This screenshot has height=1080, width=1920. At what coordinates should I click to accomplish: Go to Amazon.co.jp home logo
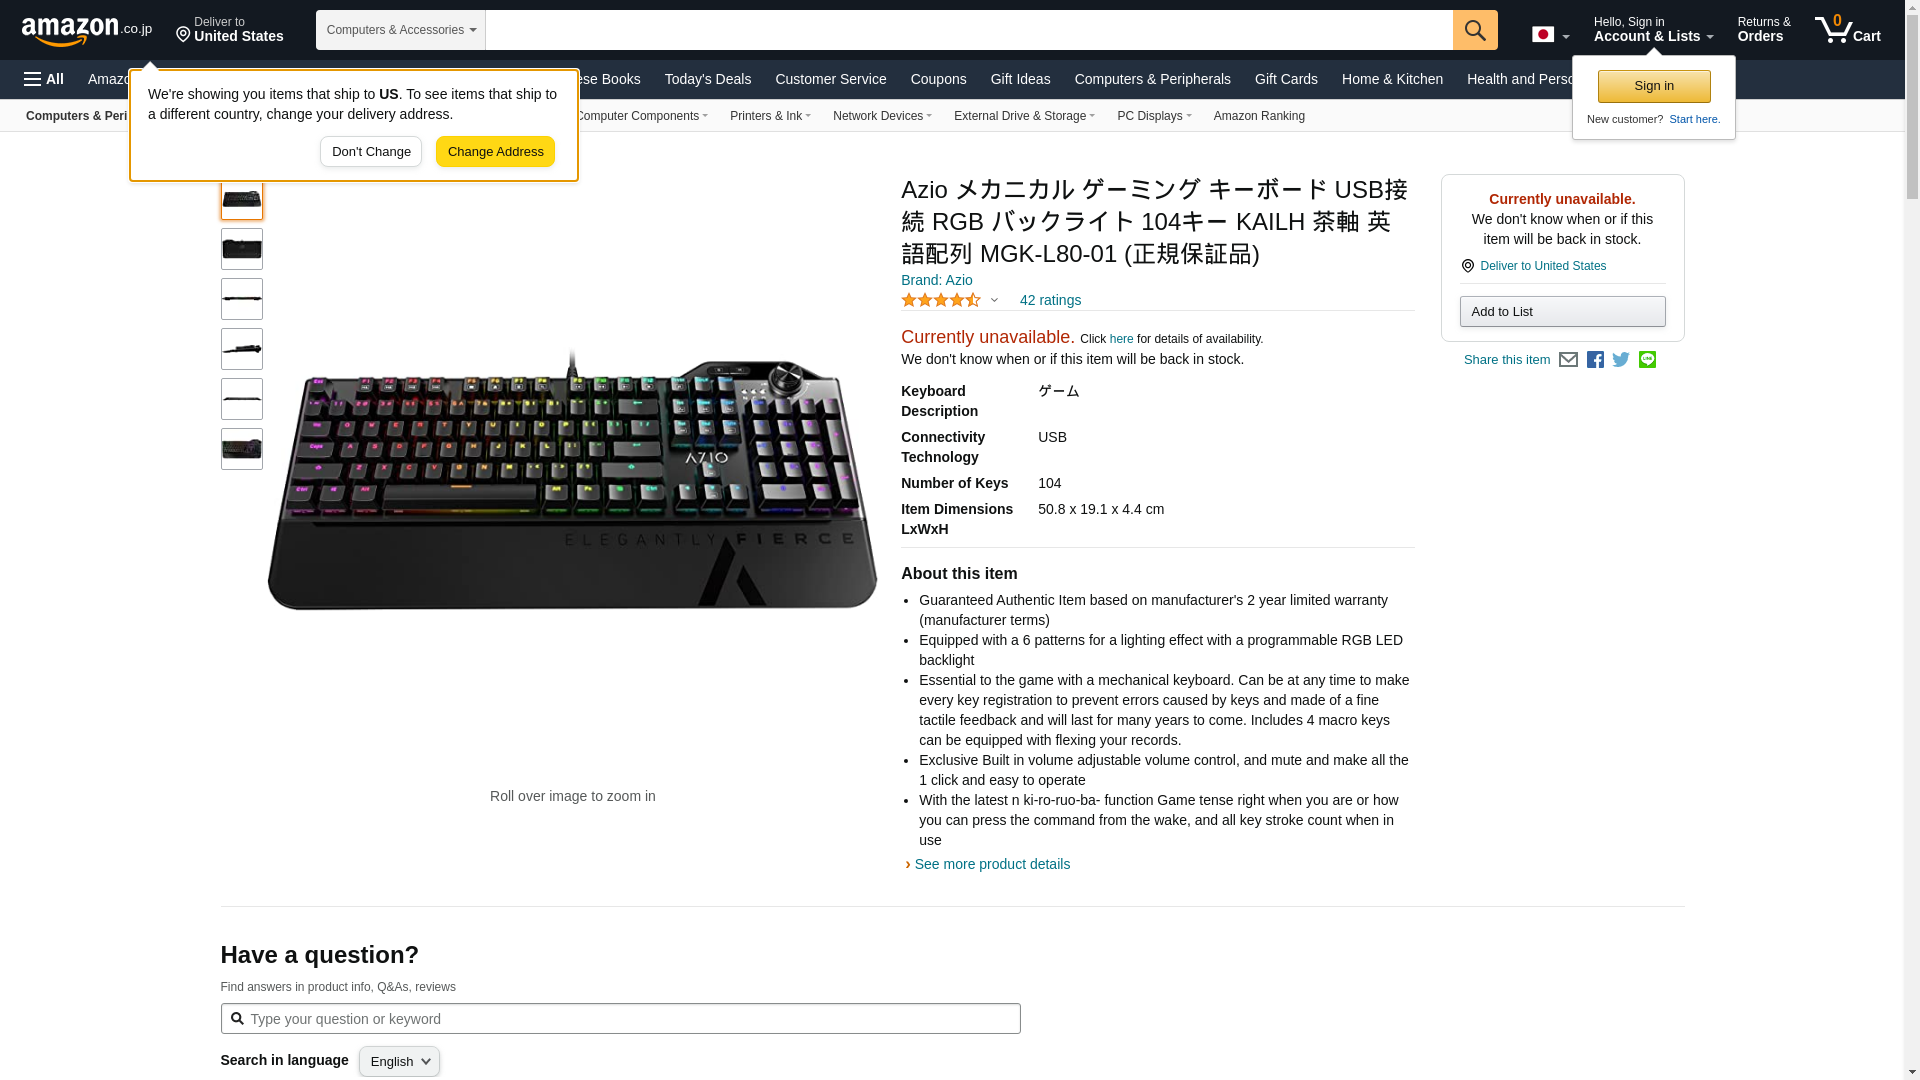(x=87, y=30)
